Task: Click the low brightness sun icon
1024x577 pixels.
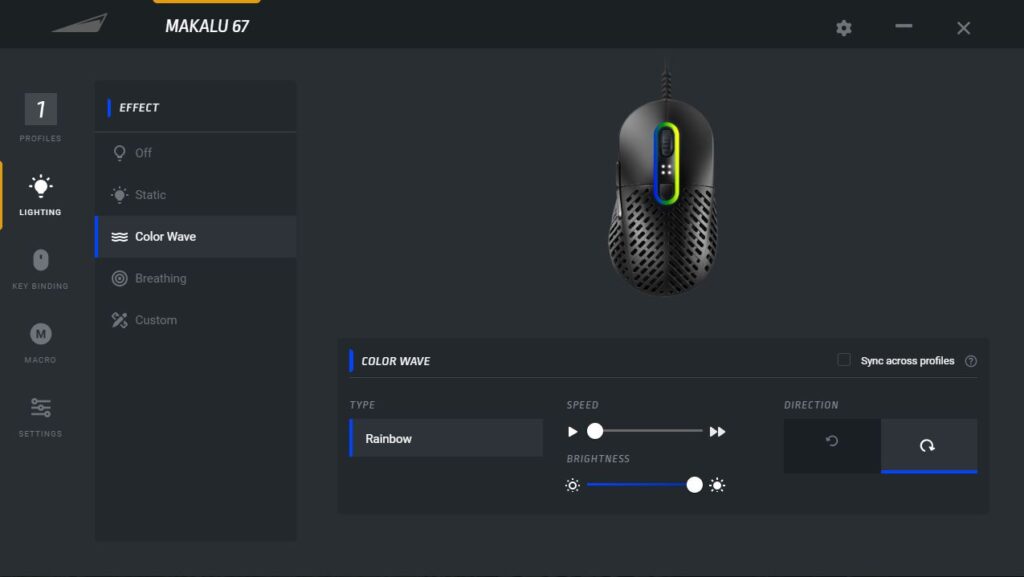Action: tap(572, 485)
